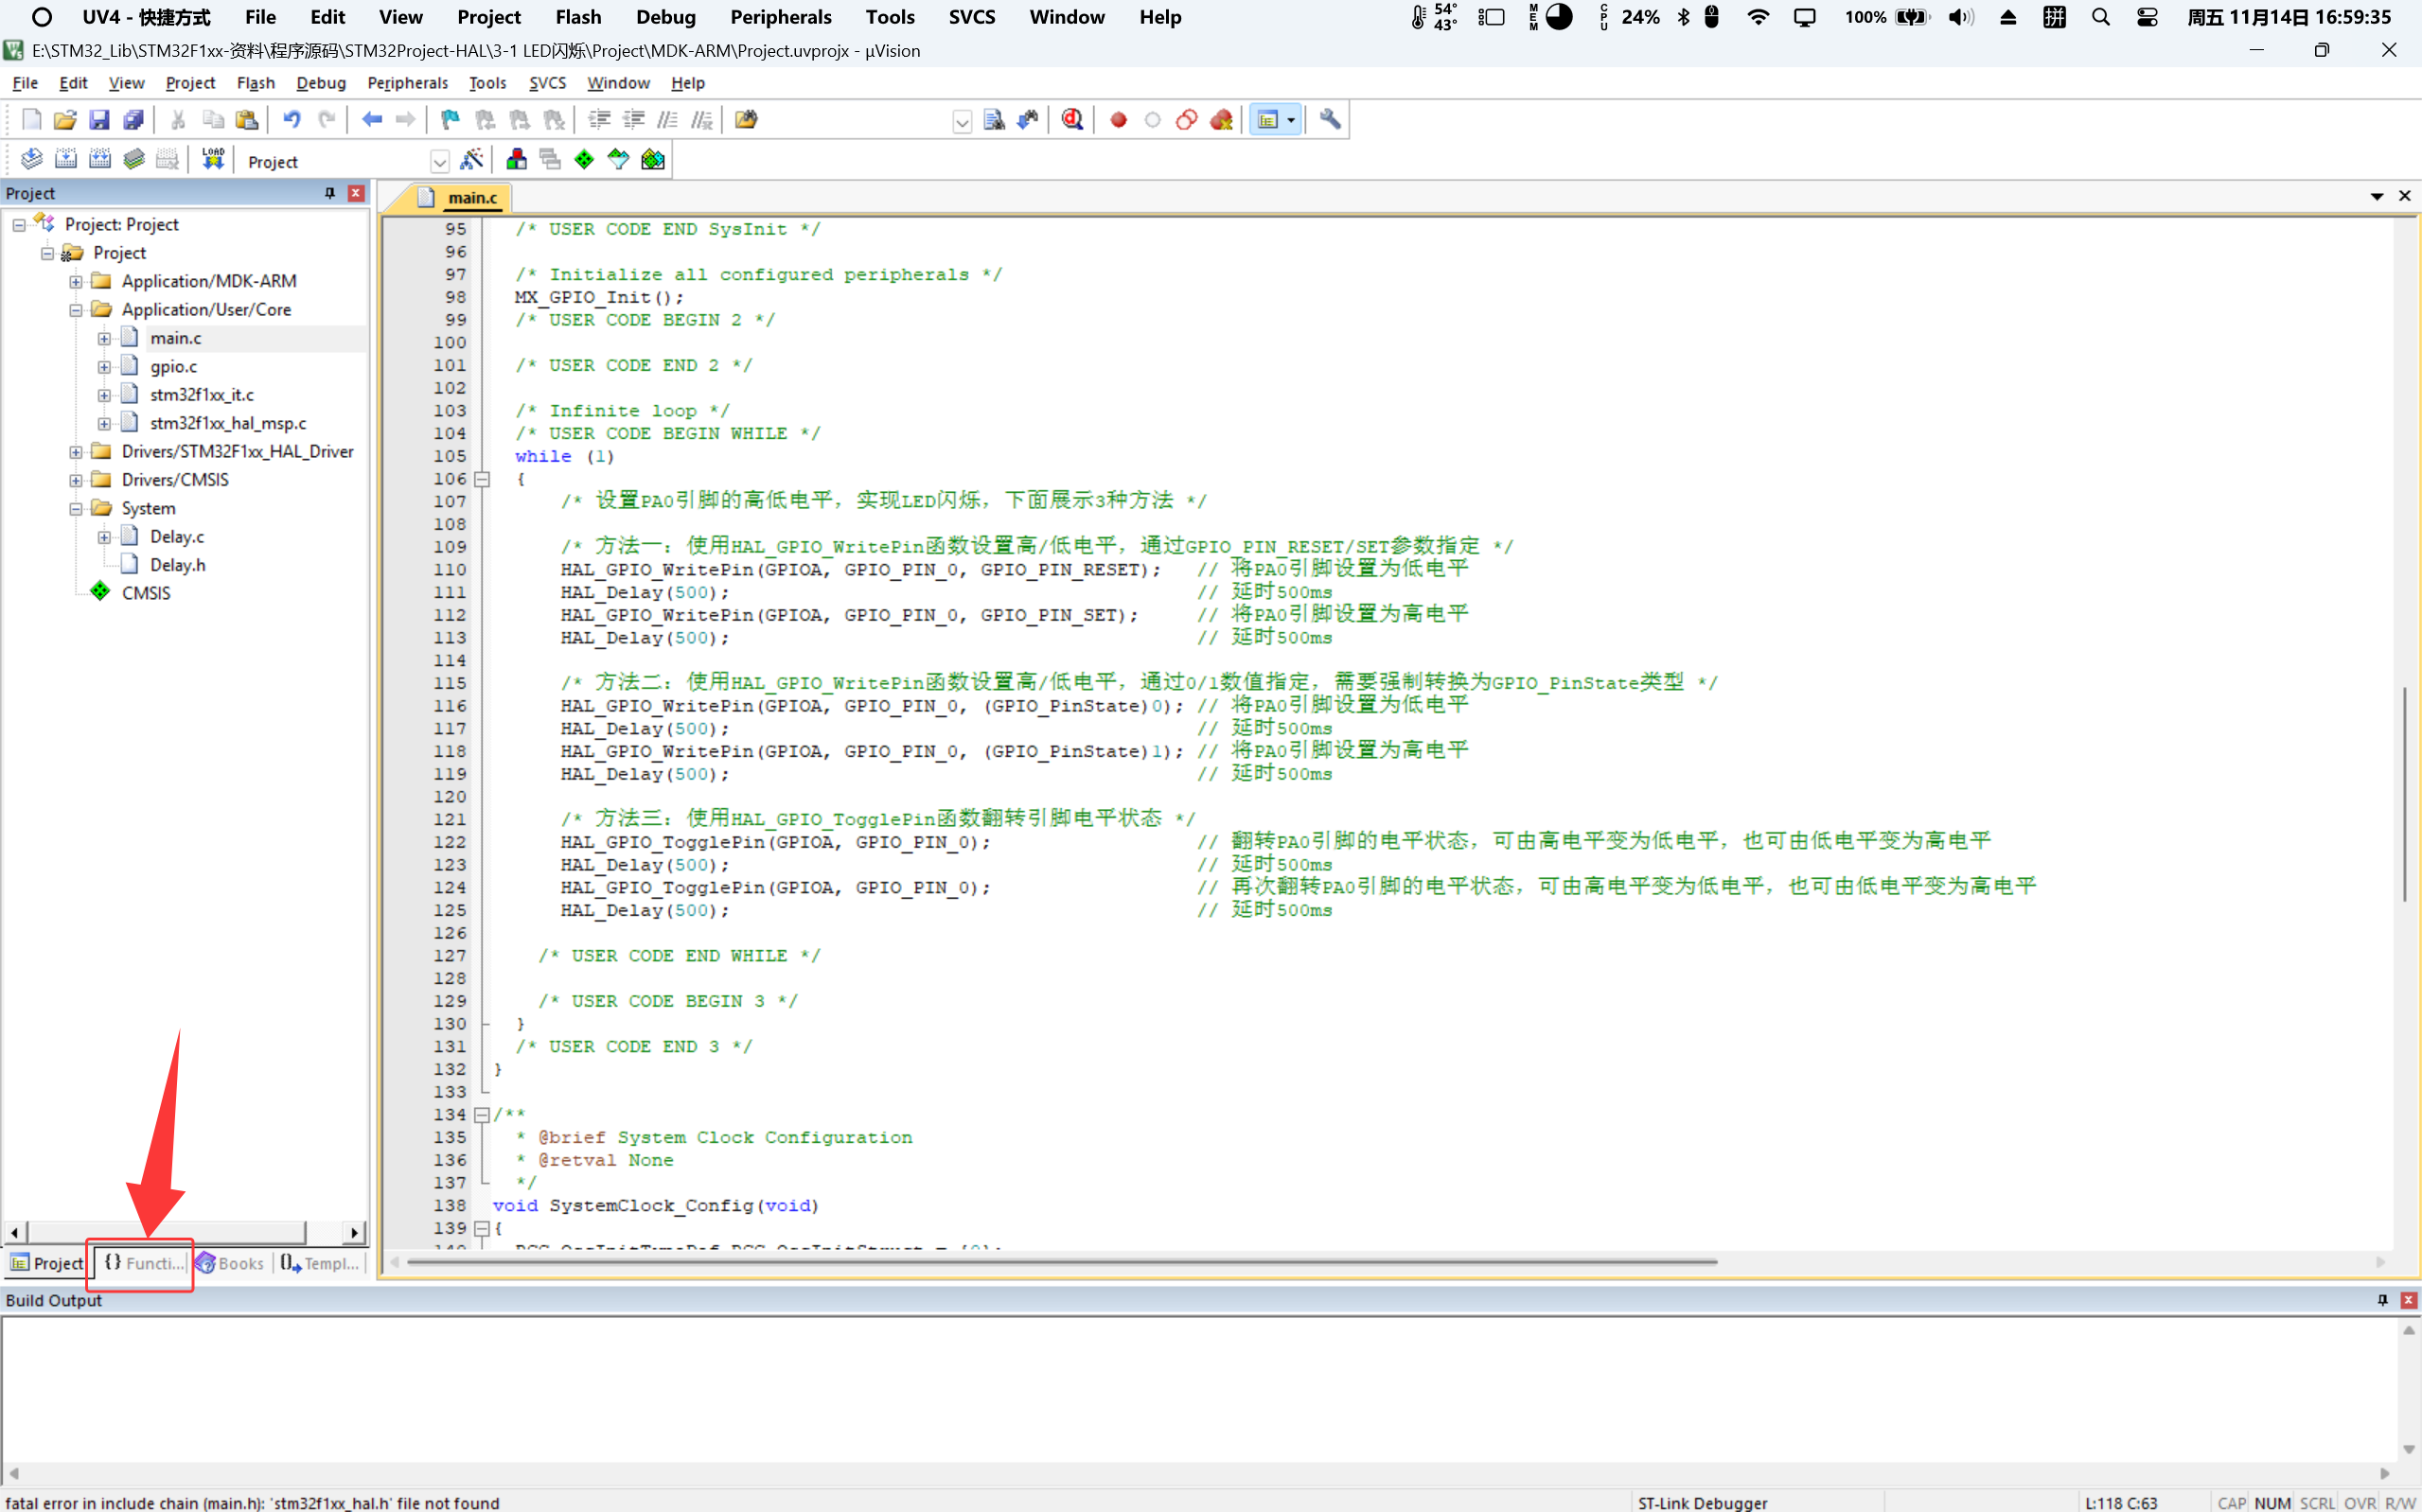Open the Project target dropdown
2422x1512 pixels.
439,162
